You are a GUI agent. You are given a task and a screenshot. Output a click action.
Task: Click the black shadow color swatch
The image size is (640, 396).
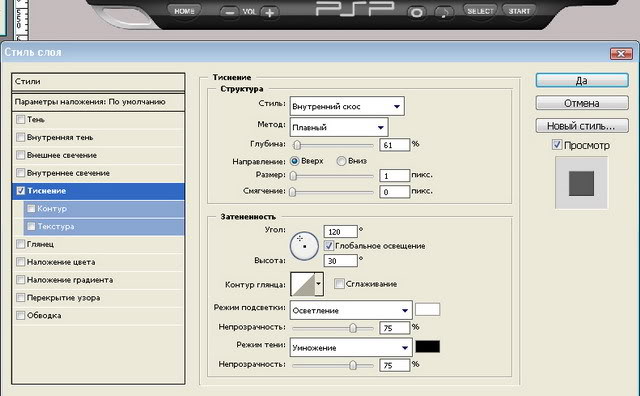pos(427,347)
